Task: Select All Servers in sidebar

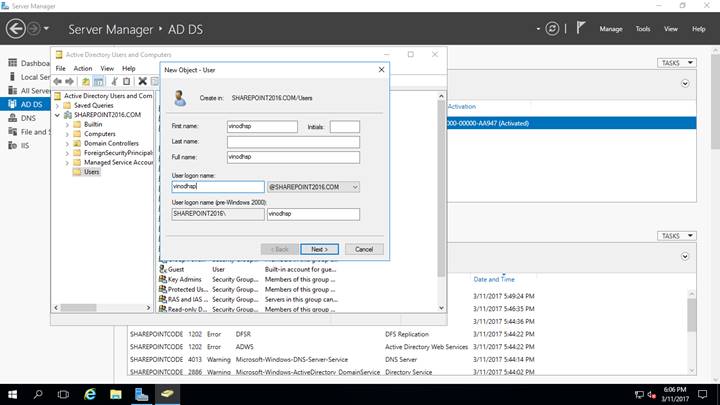Action: [x=28, y=90]
